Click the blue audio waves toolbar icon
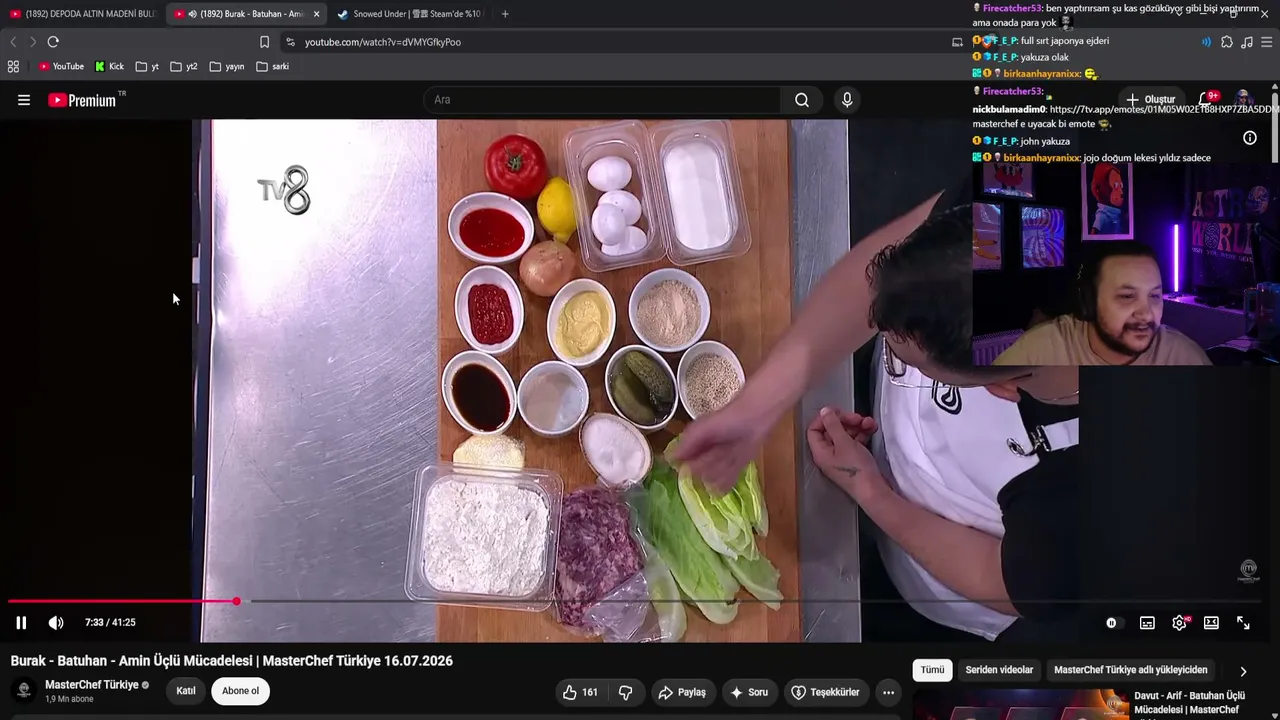1280x720 pixels. click(x=1206, y=42)
